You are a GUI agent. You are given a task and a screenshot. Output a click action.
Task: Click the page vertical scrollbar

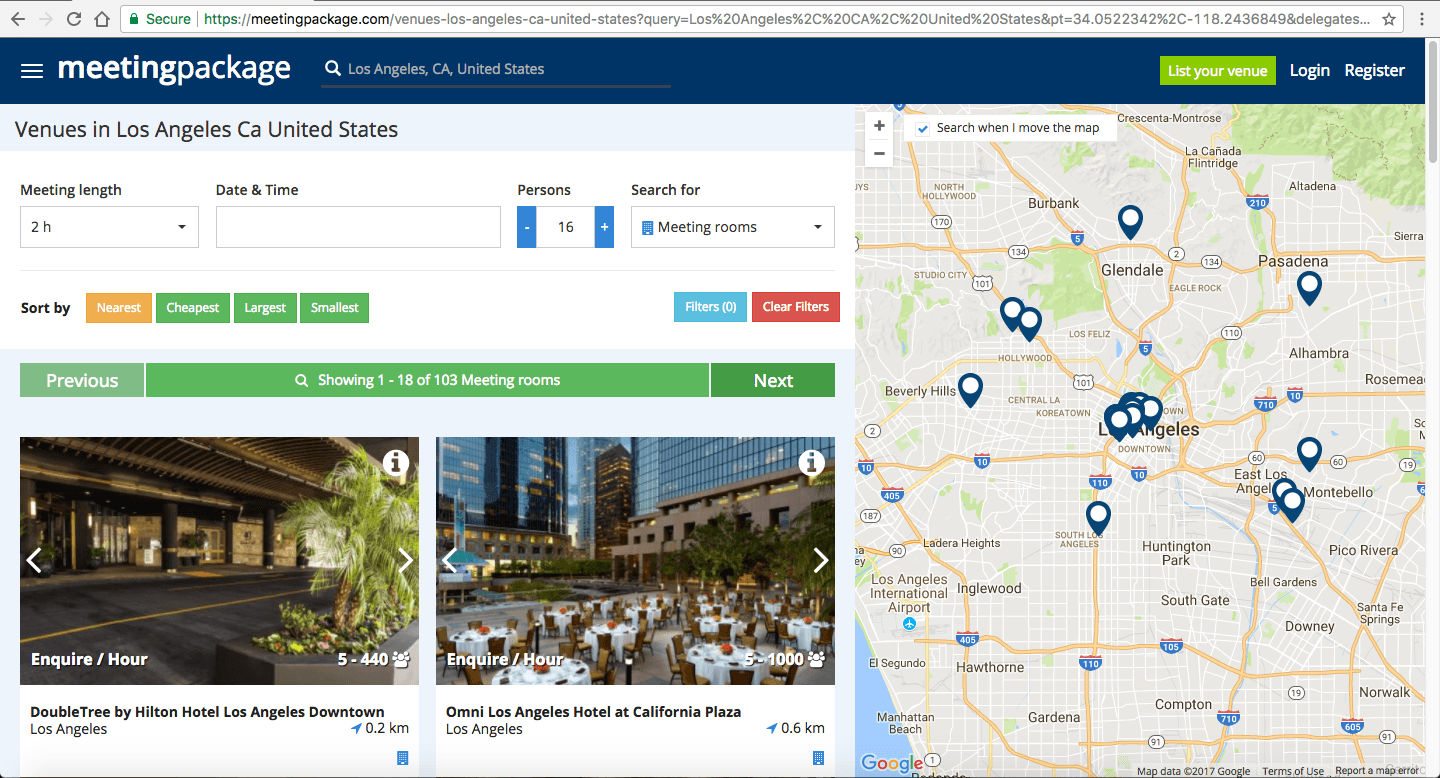tap(1433, 100)
